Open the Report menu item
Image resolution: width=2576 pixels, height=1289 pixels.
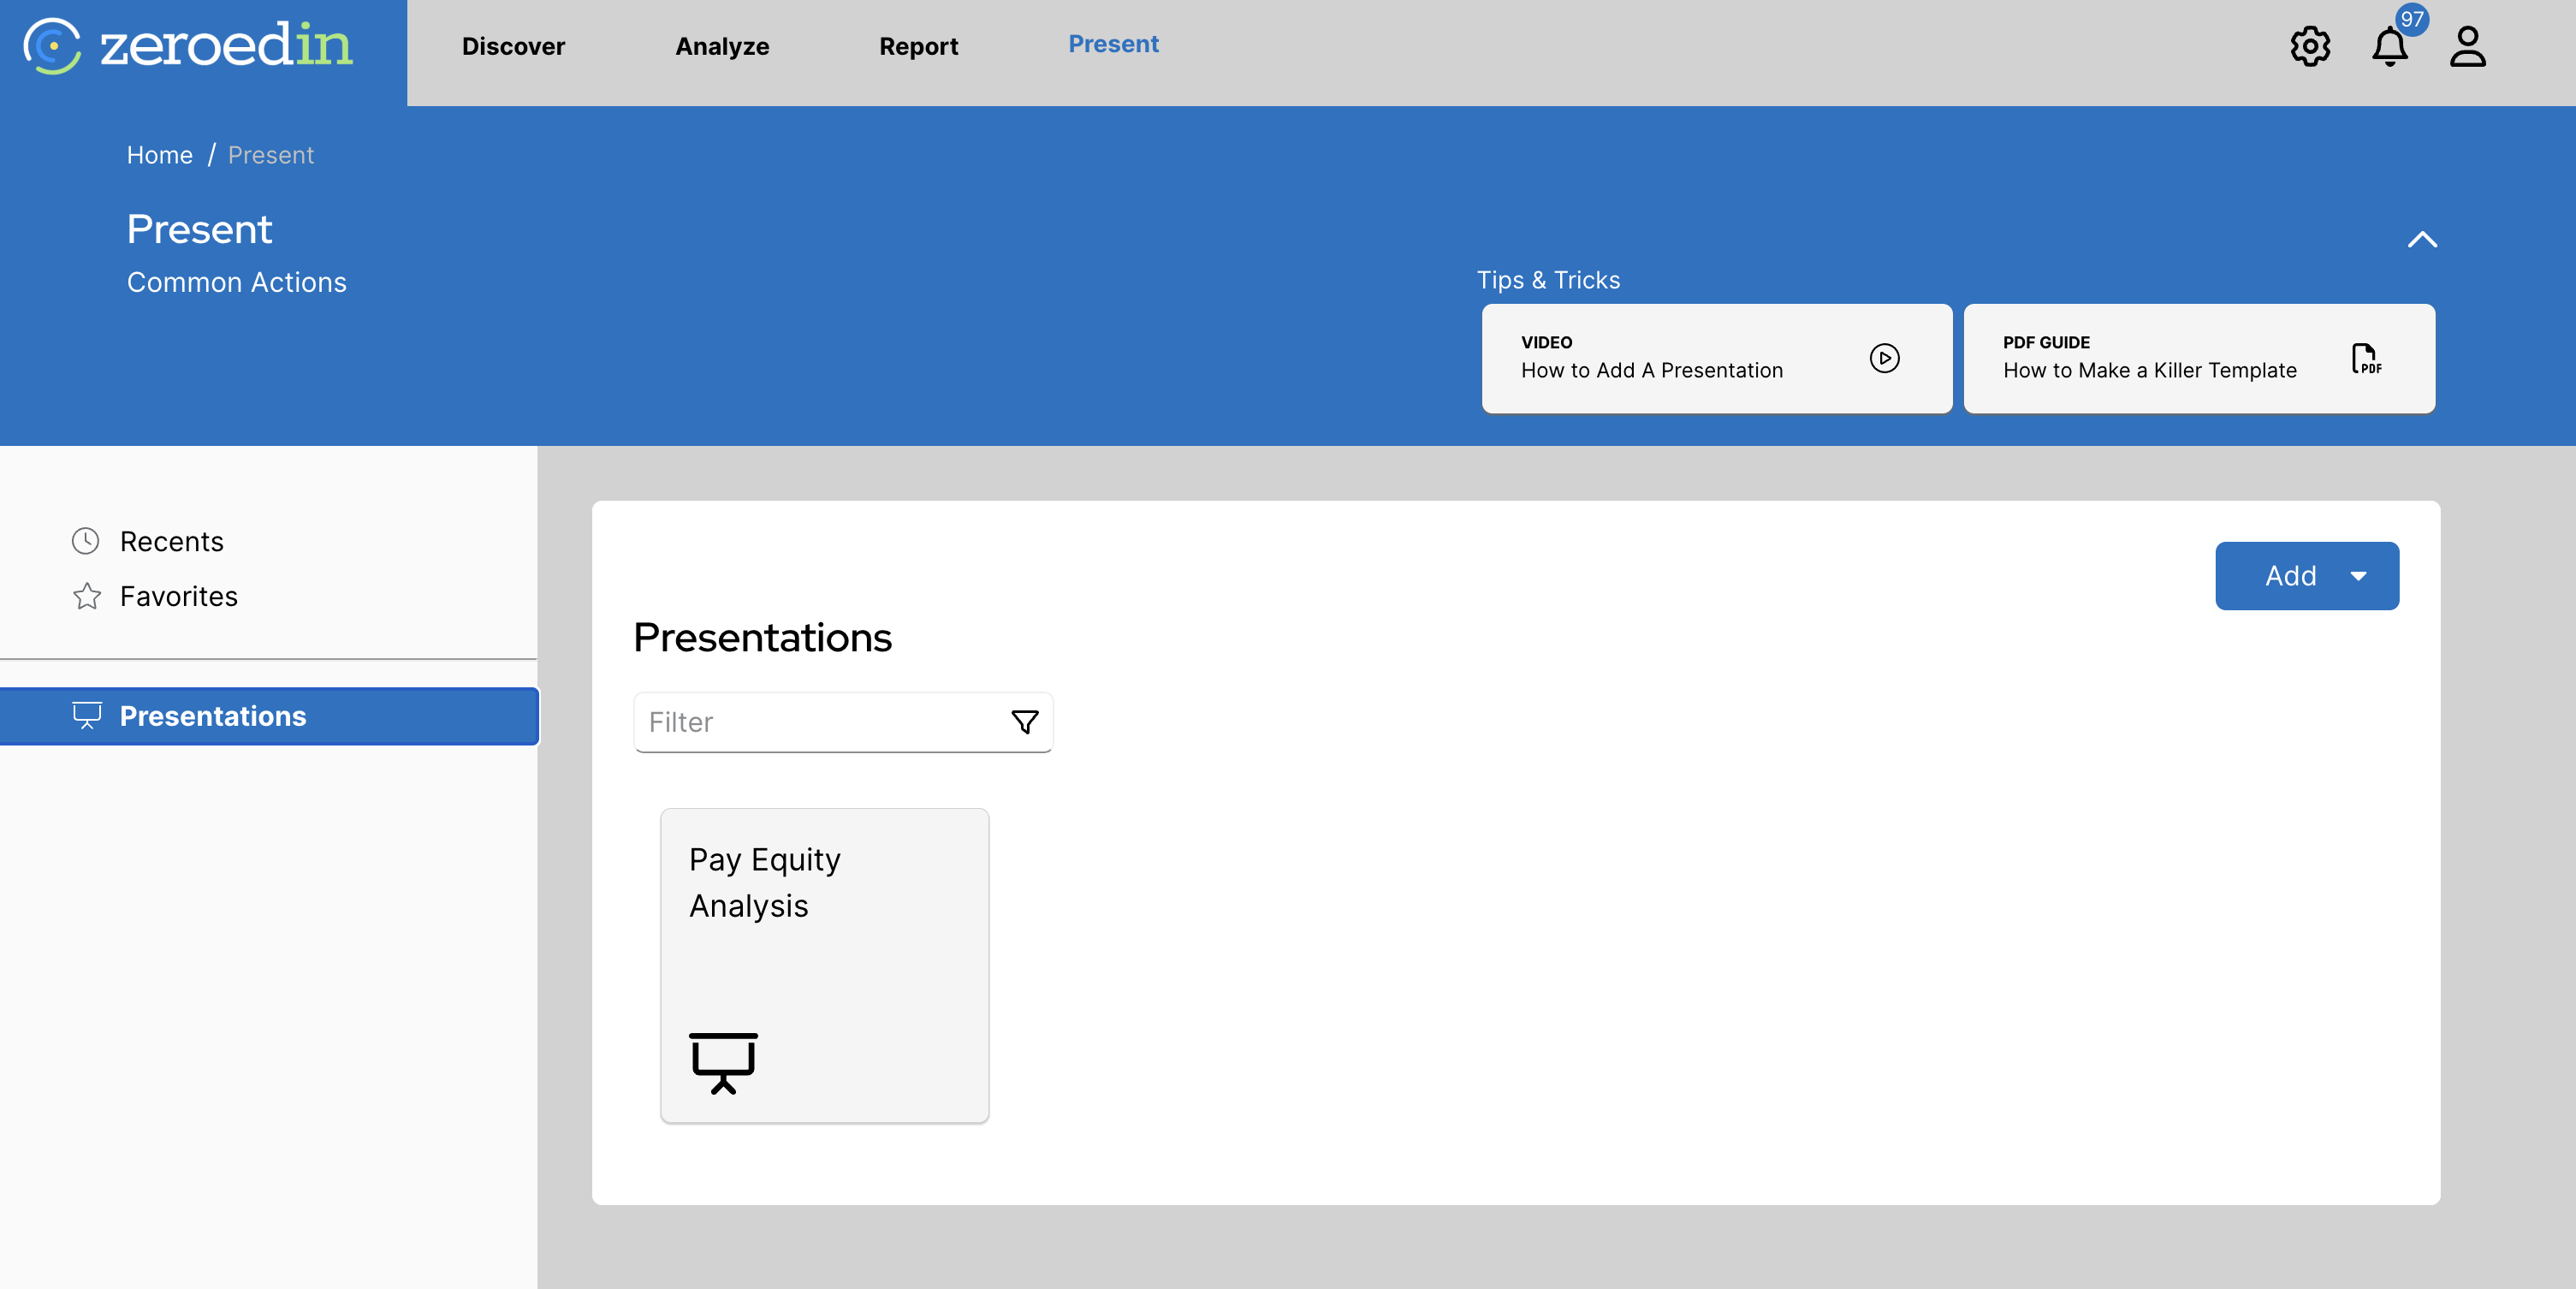tap(918, 46)
